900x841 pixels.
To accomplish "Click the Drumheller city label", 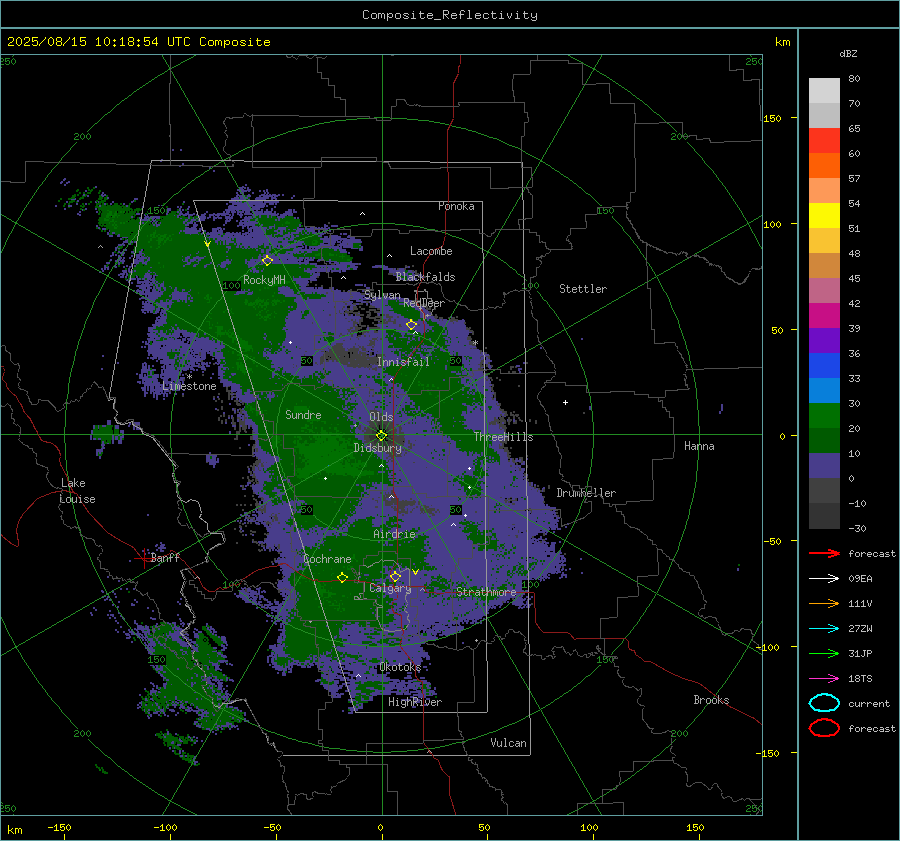I will click(586, 493).
